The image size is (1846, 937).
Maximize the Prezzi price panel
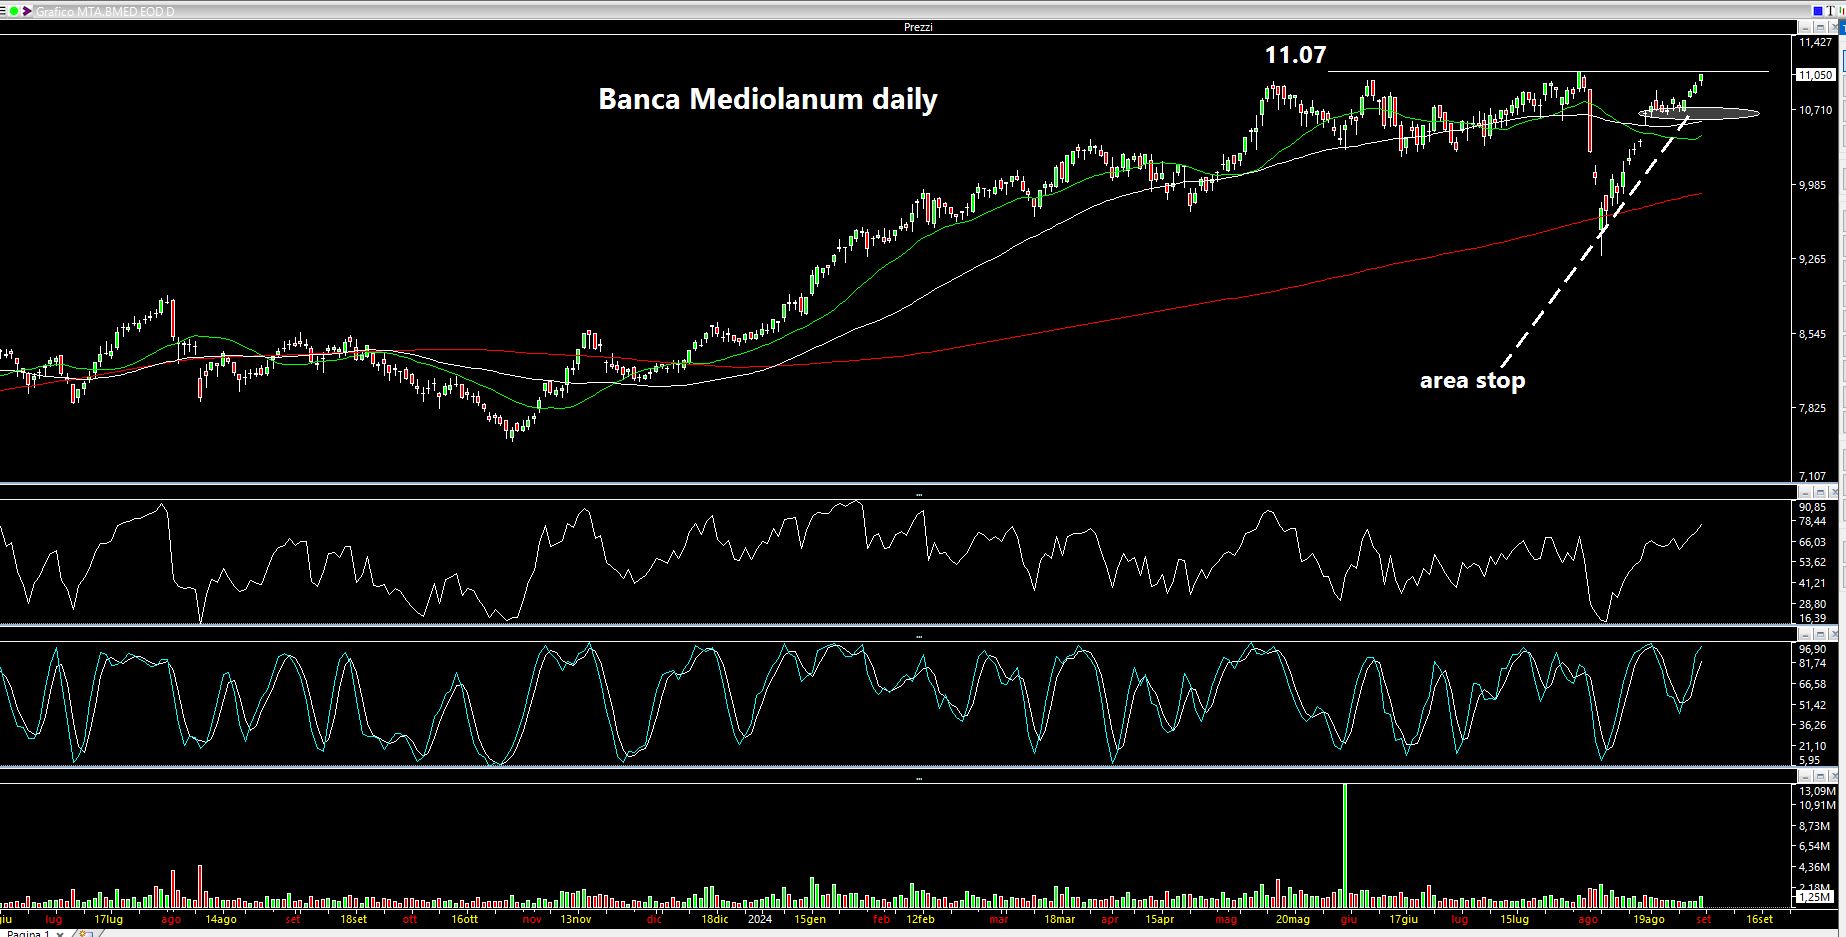pyautogui.click(x=1820, y=27)
